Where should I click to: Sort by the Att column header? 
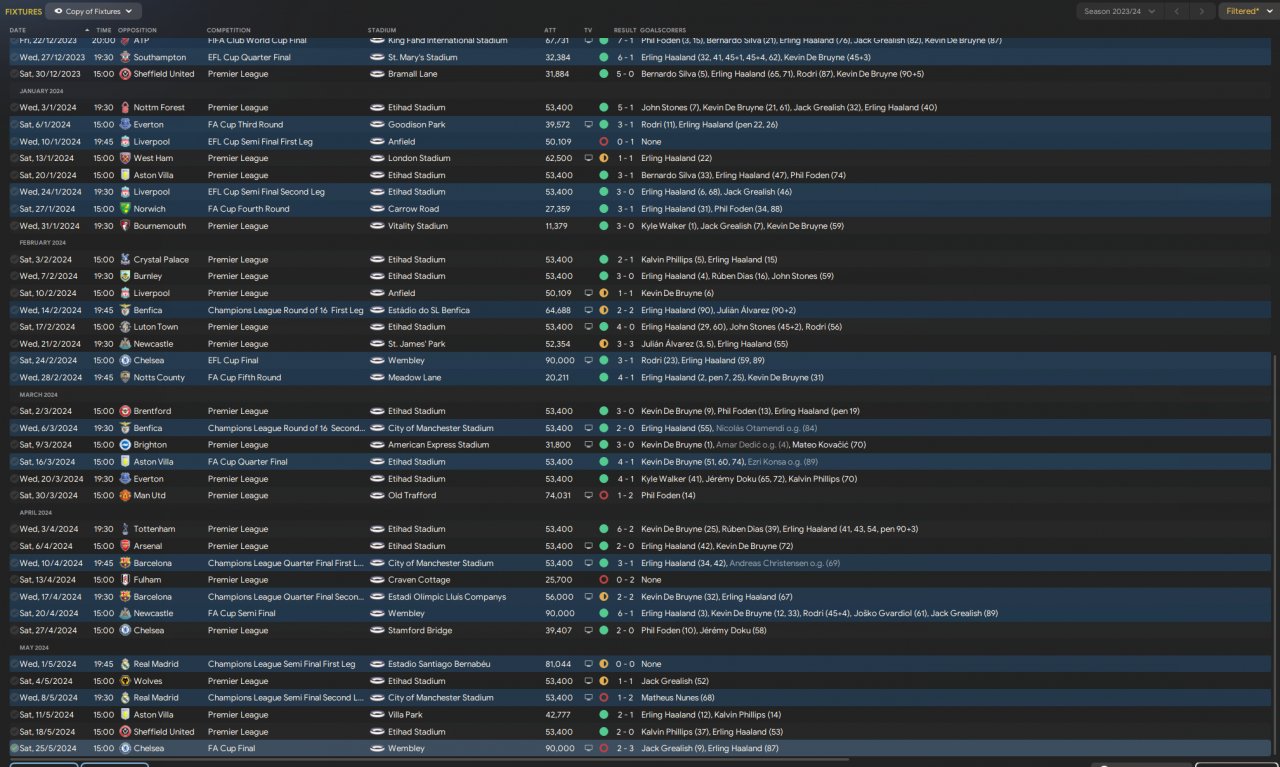click(550, 31)
